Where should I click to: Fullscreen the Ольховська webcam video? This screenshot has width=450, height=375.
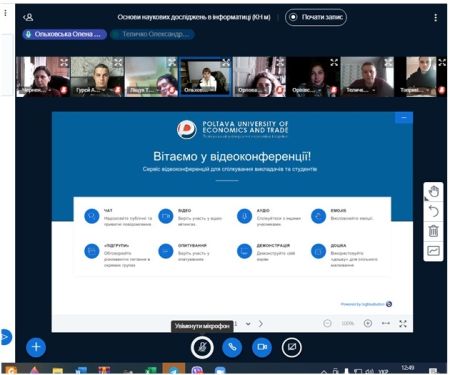(226, 62)
